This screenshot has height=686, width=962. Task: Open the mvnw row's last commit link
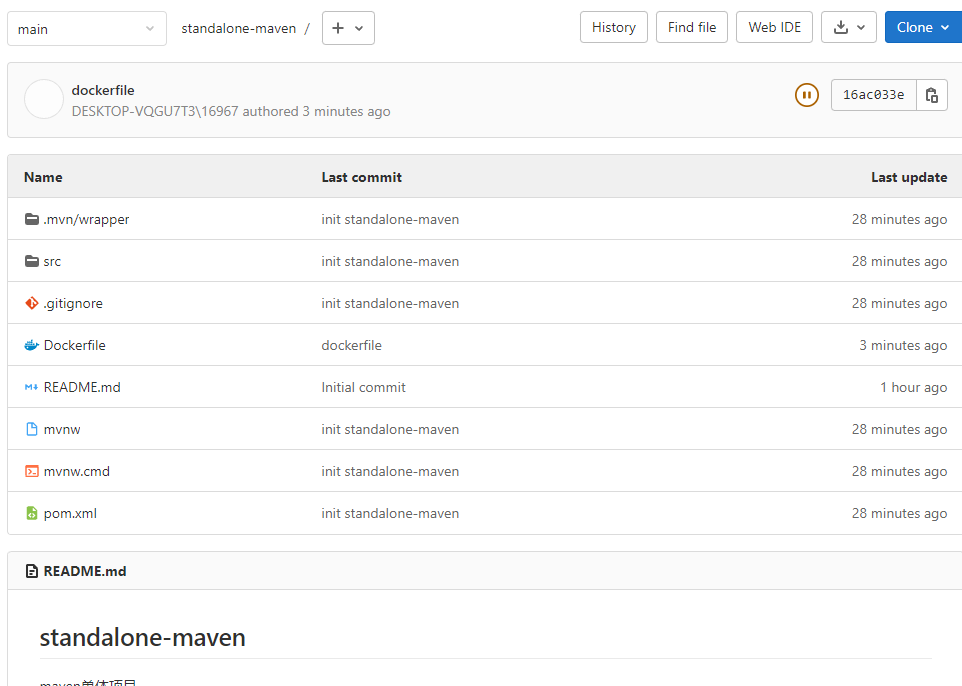[x=390, y=429]
